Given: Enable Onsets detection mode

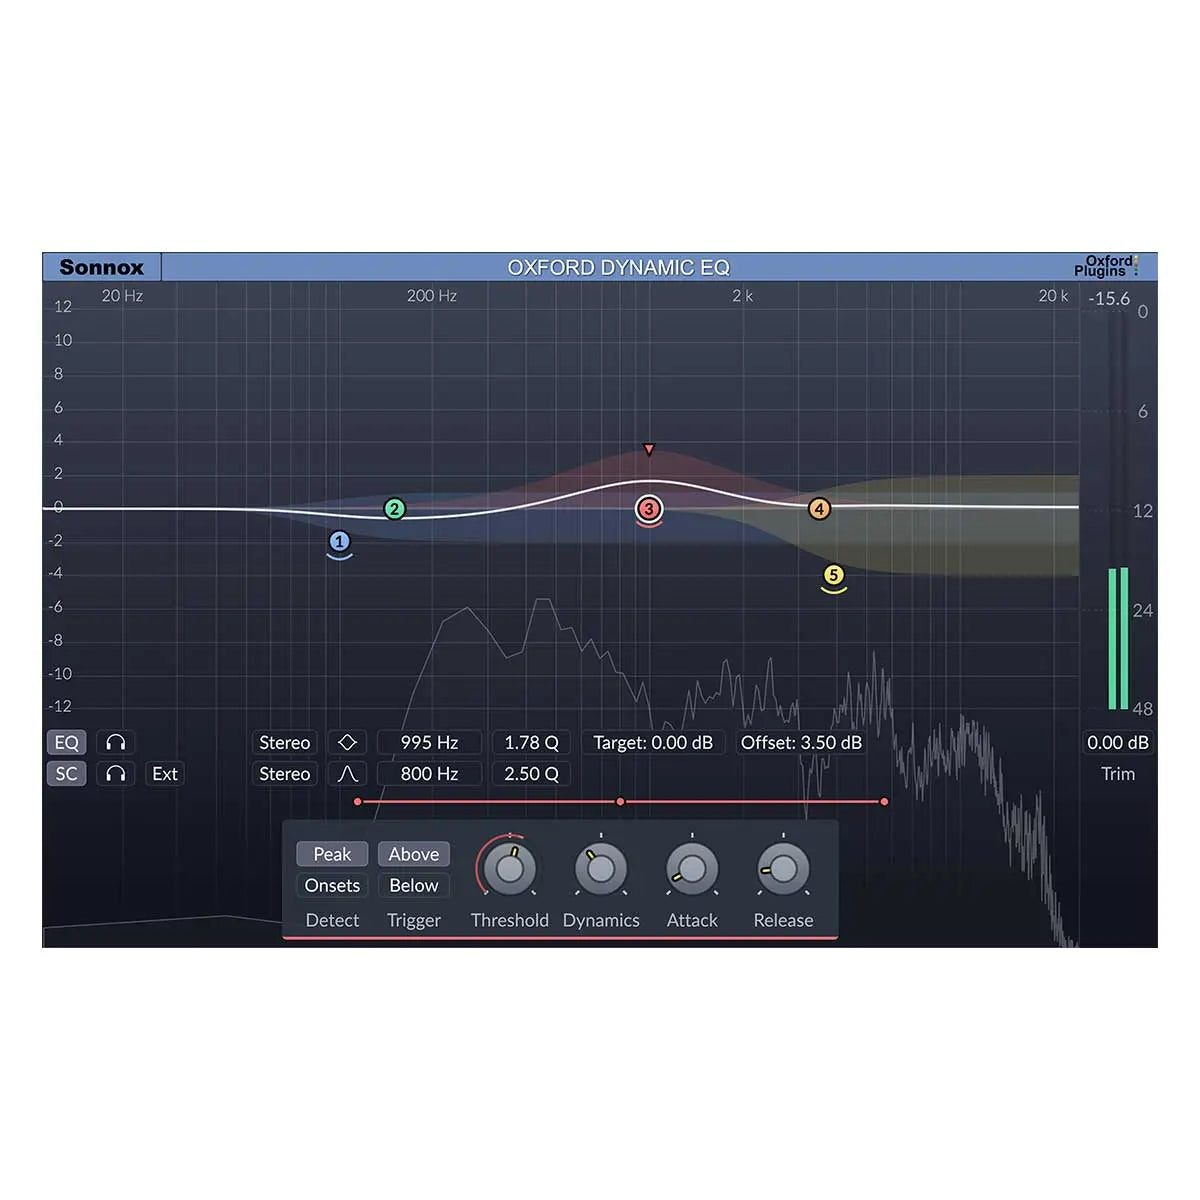Looking at the screenshot, I should [x=332, y=885].
